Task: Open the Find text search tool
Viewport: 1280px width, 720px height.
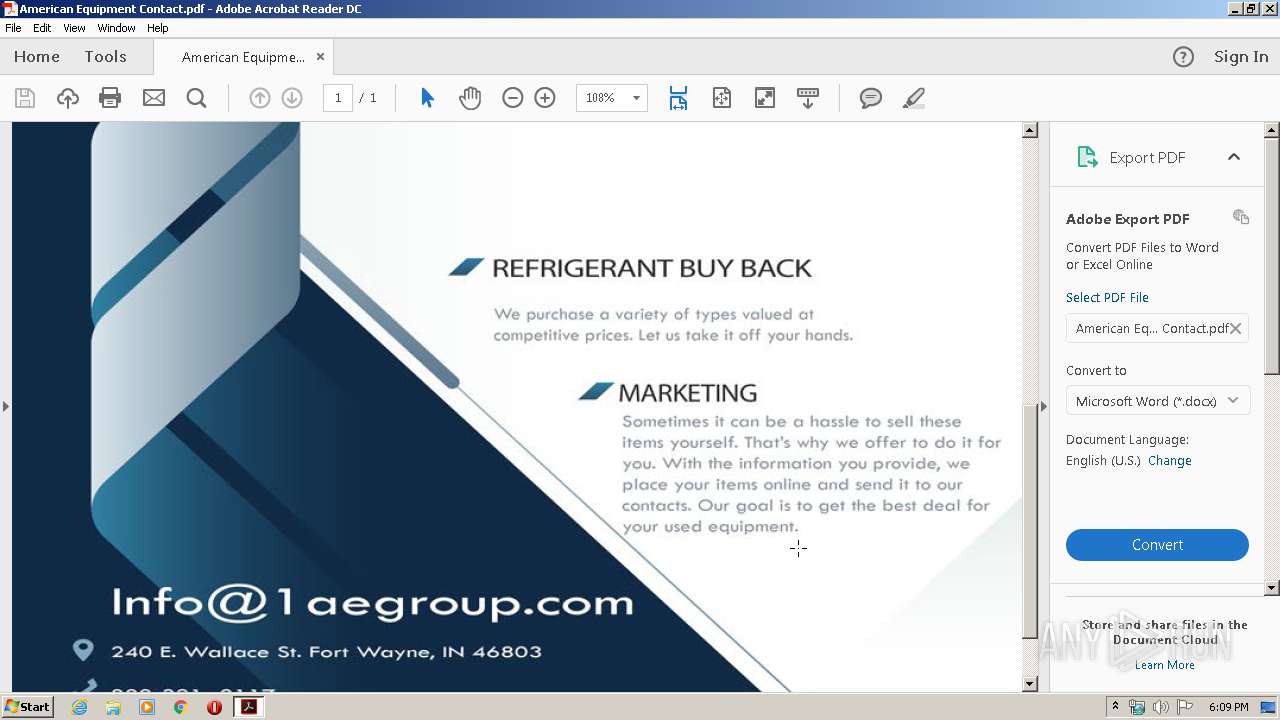Action: point(197,98)
